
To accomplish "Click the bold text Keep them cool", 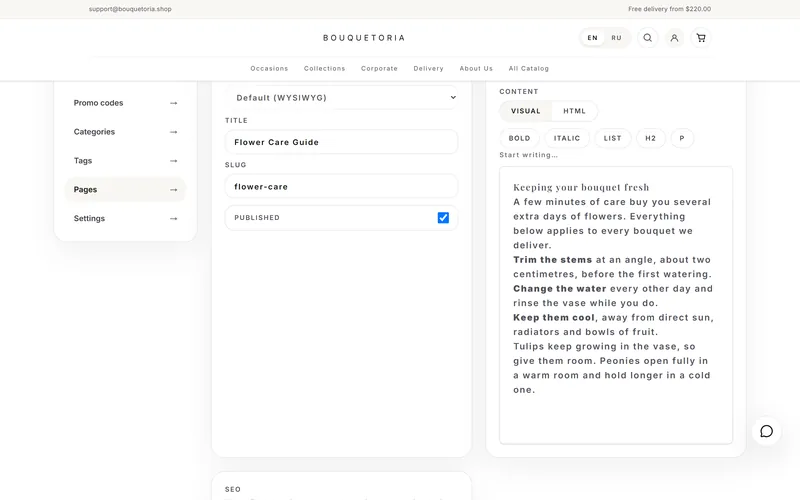I will (x=554, y=317).
